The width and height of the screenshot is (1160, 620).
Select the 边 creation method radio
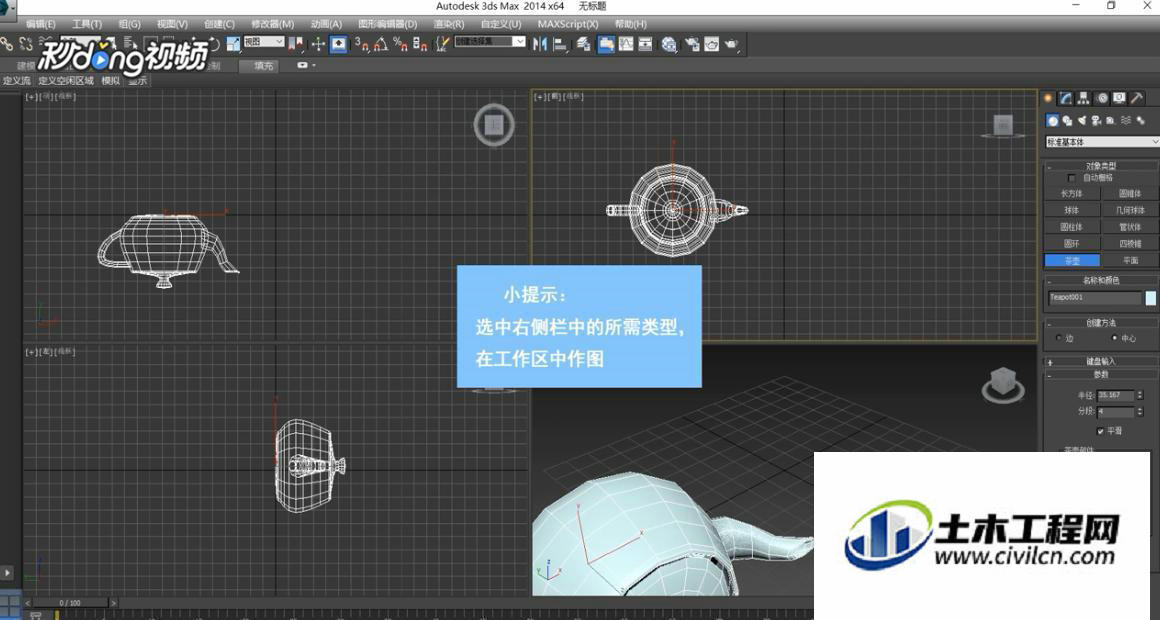coord(1059,338)
